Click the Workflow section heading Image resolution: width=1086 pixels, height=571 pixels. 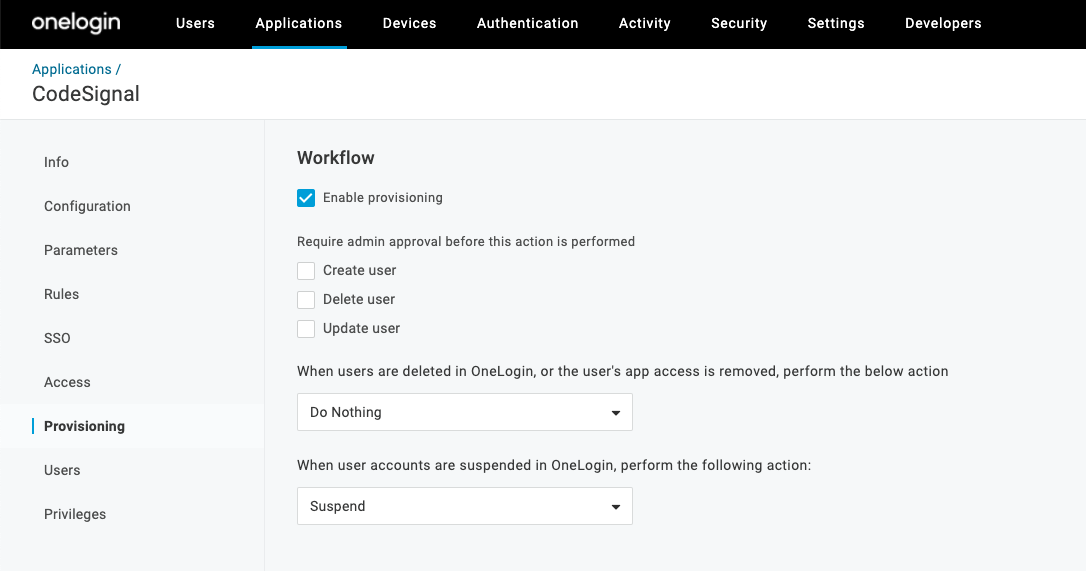pyautogui.click(x=336, y=158)
